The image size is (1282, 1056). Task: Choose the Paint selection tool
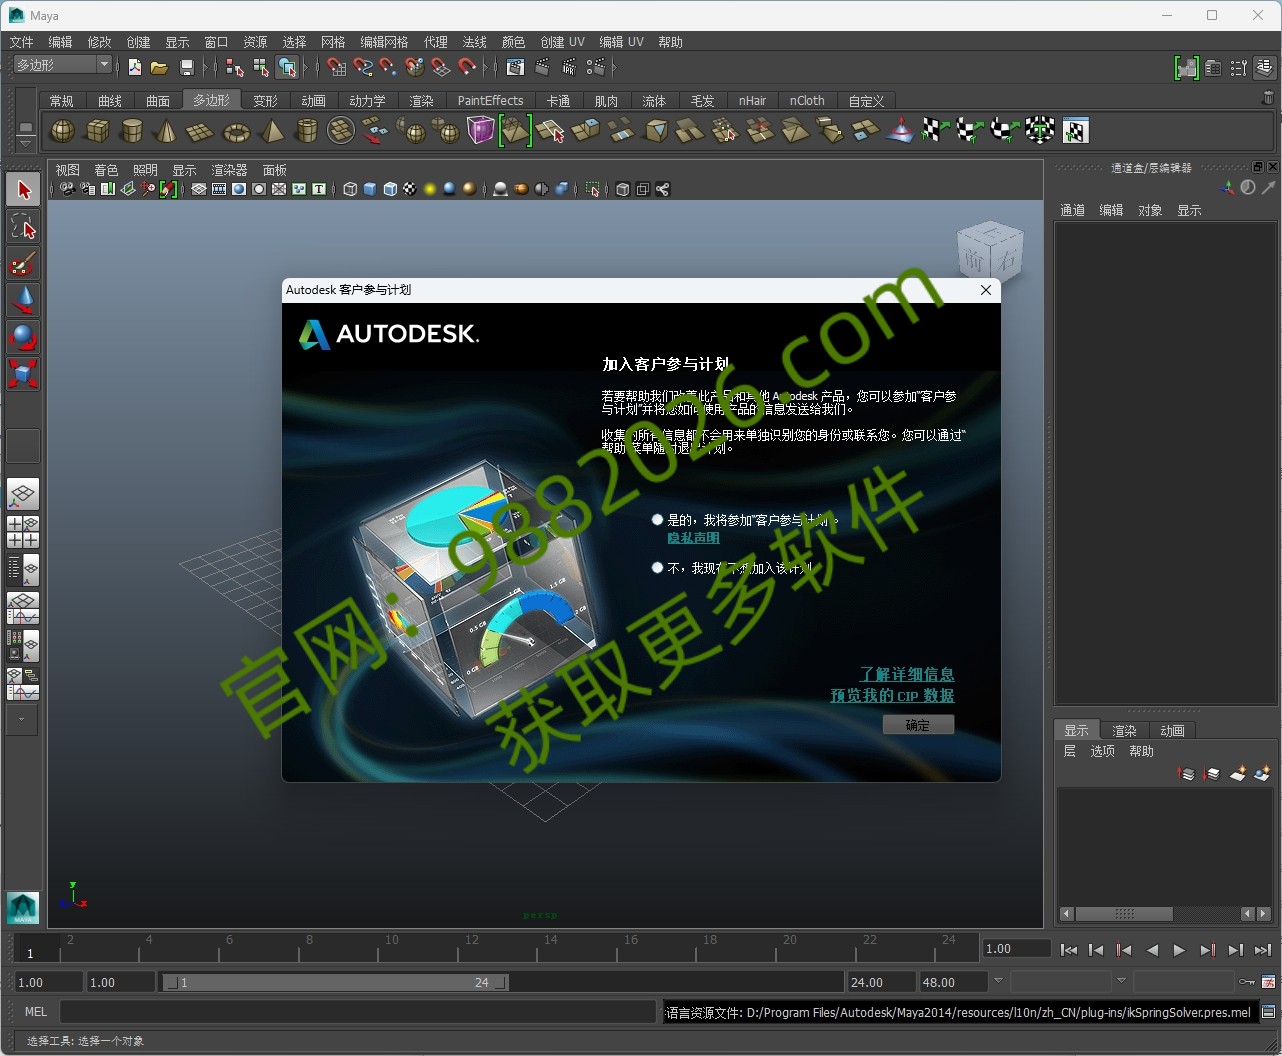[x=23, y=263]
